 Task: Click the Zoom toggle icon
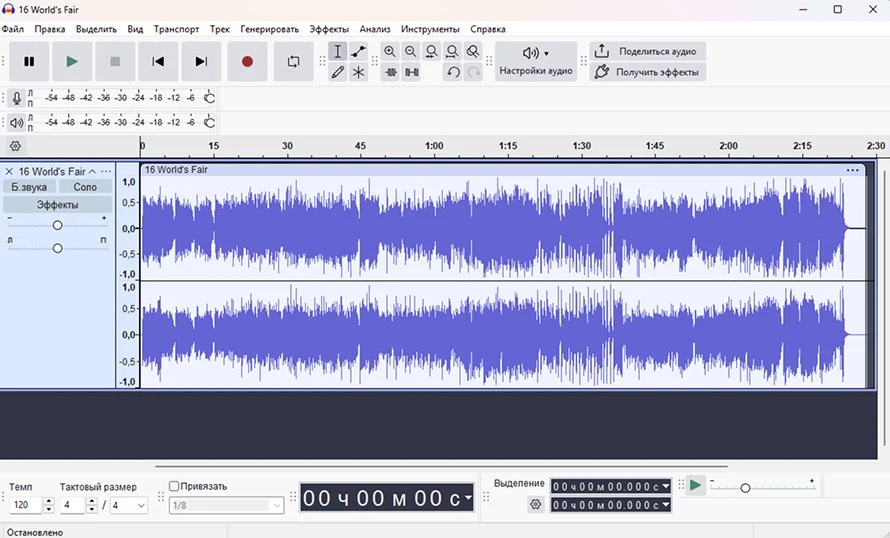click(x=473, y=52)
